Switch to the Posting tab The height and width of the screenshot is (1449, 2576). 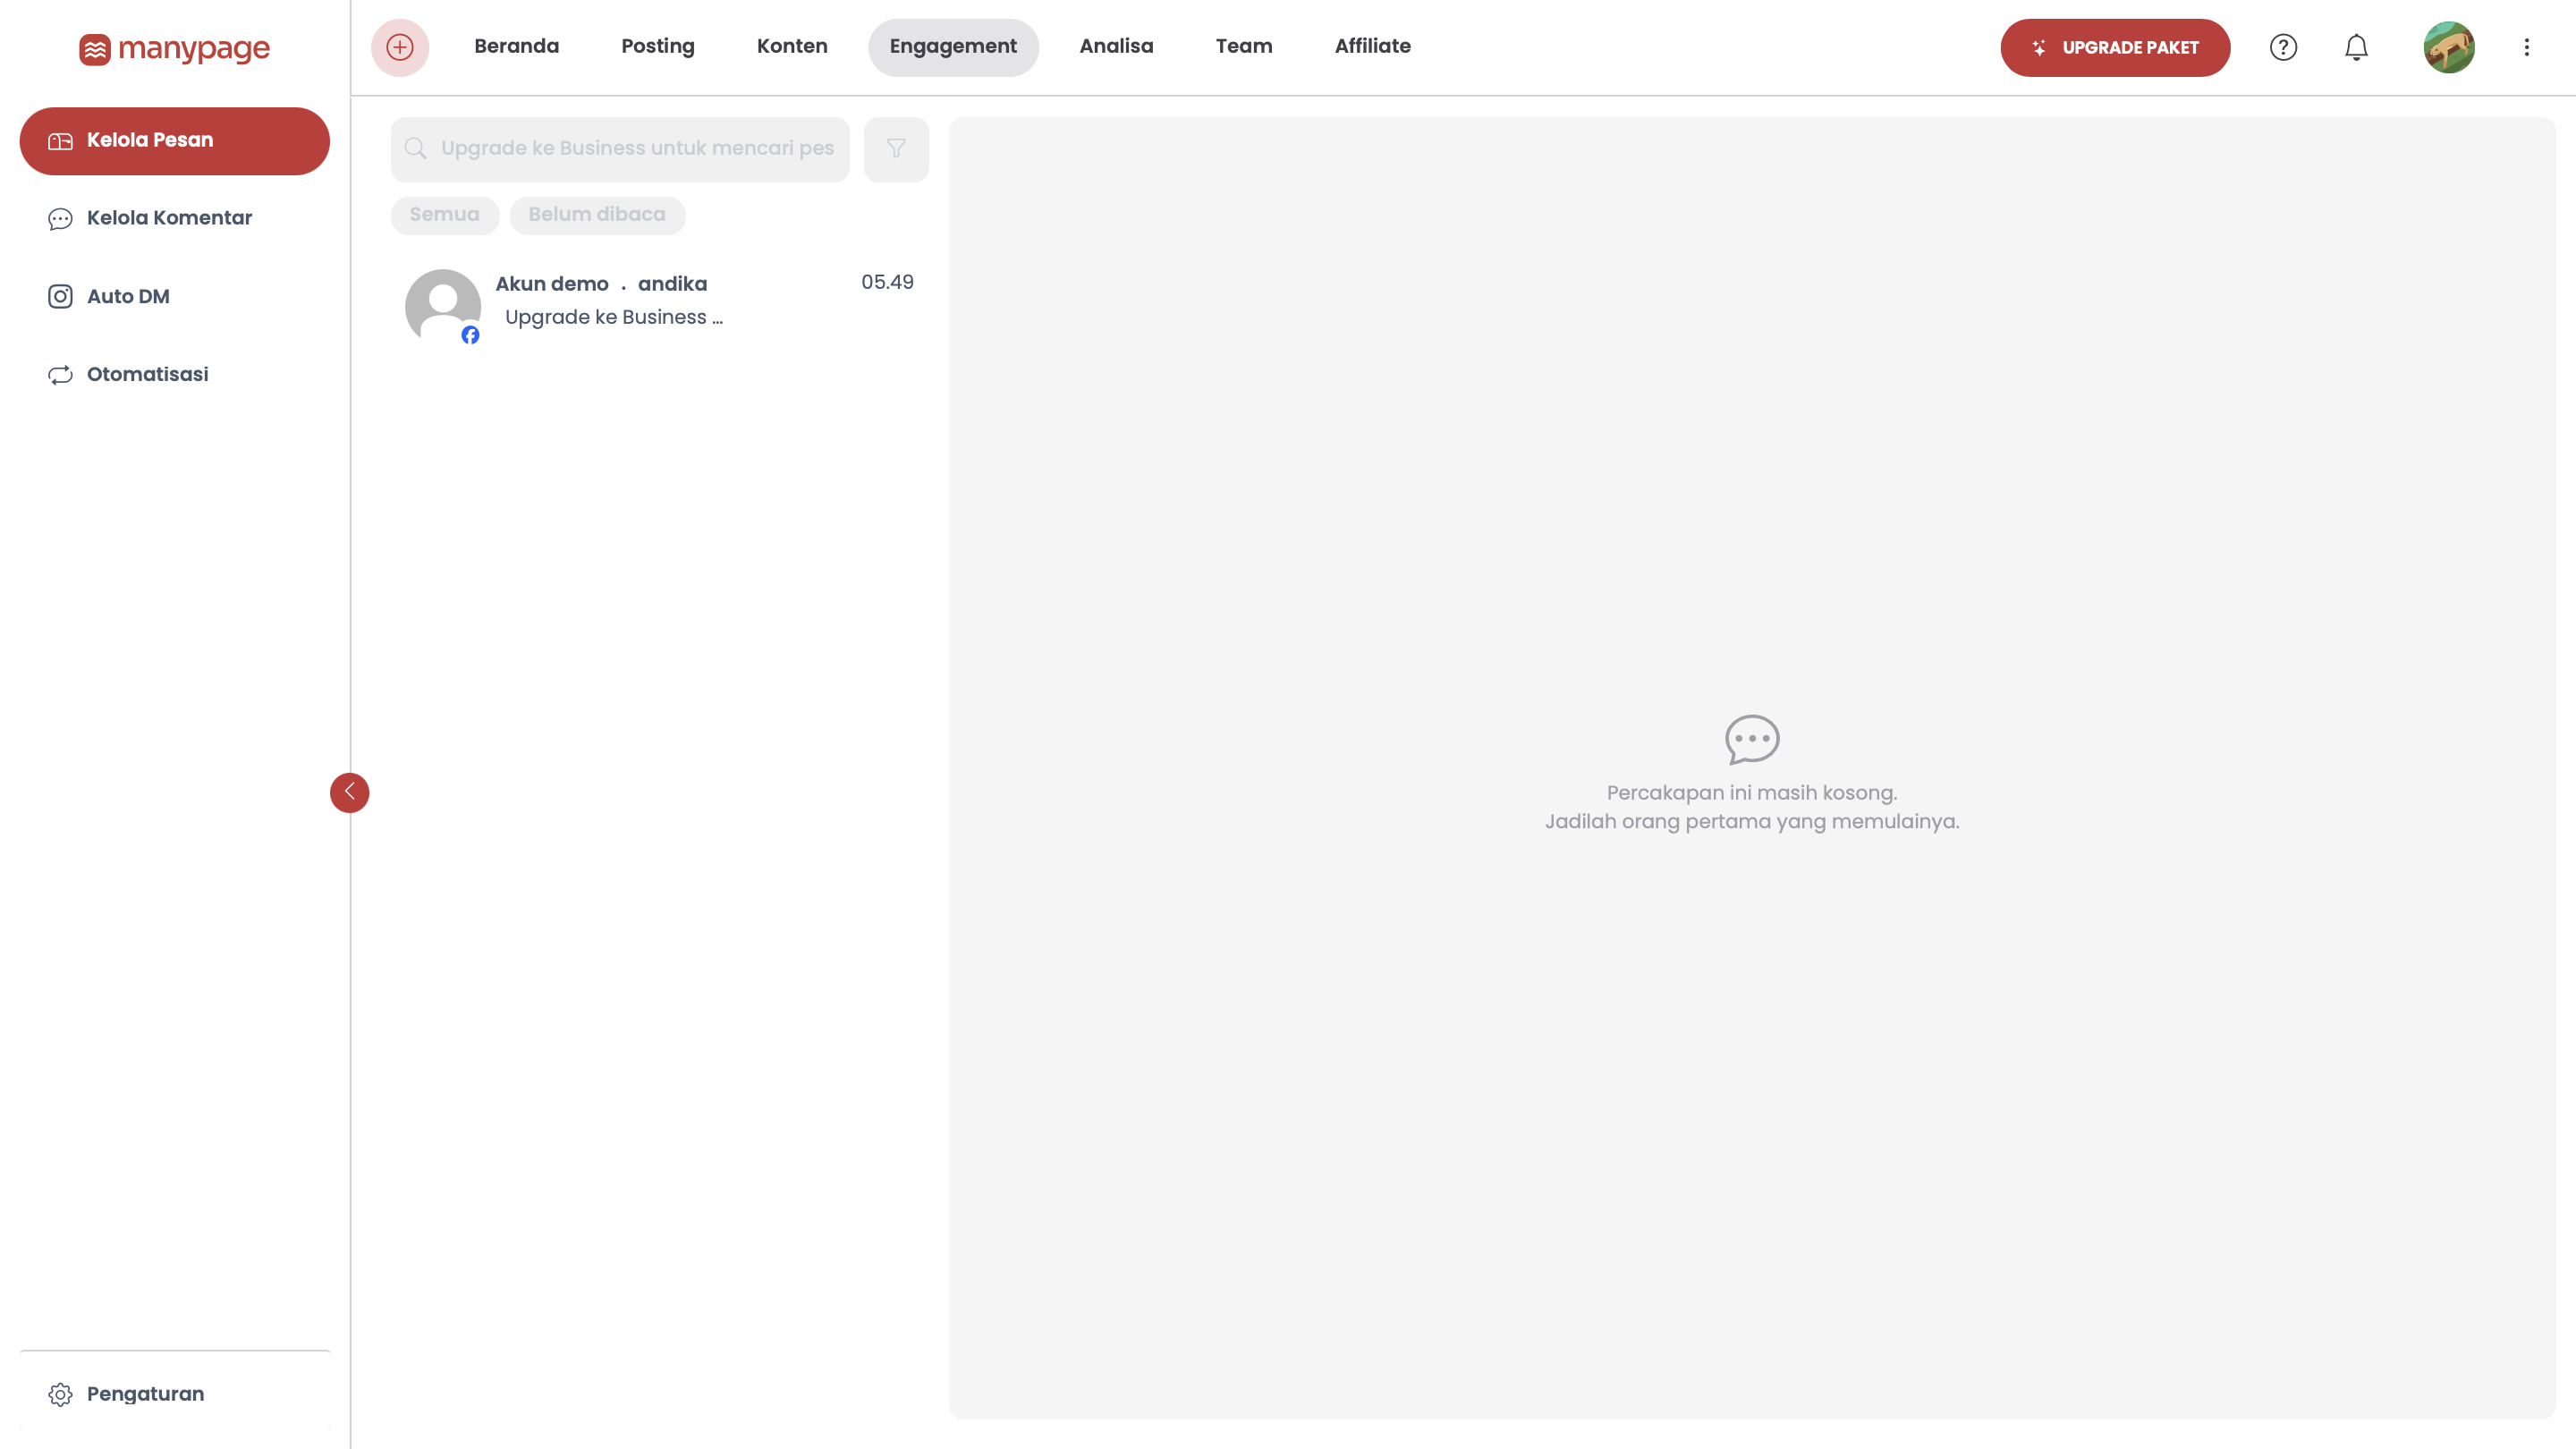[x=658, y=46]
